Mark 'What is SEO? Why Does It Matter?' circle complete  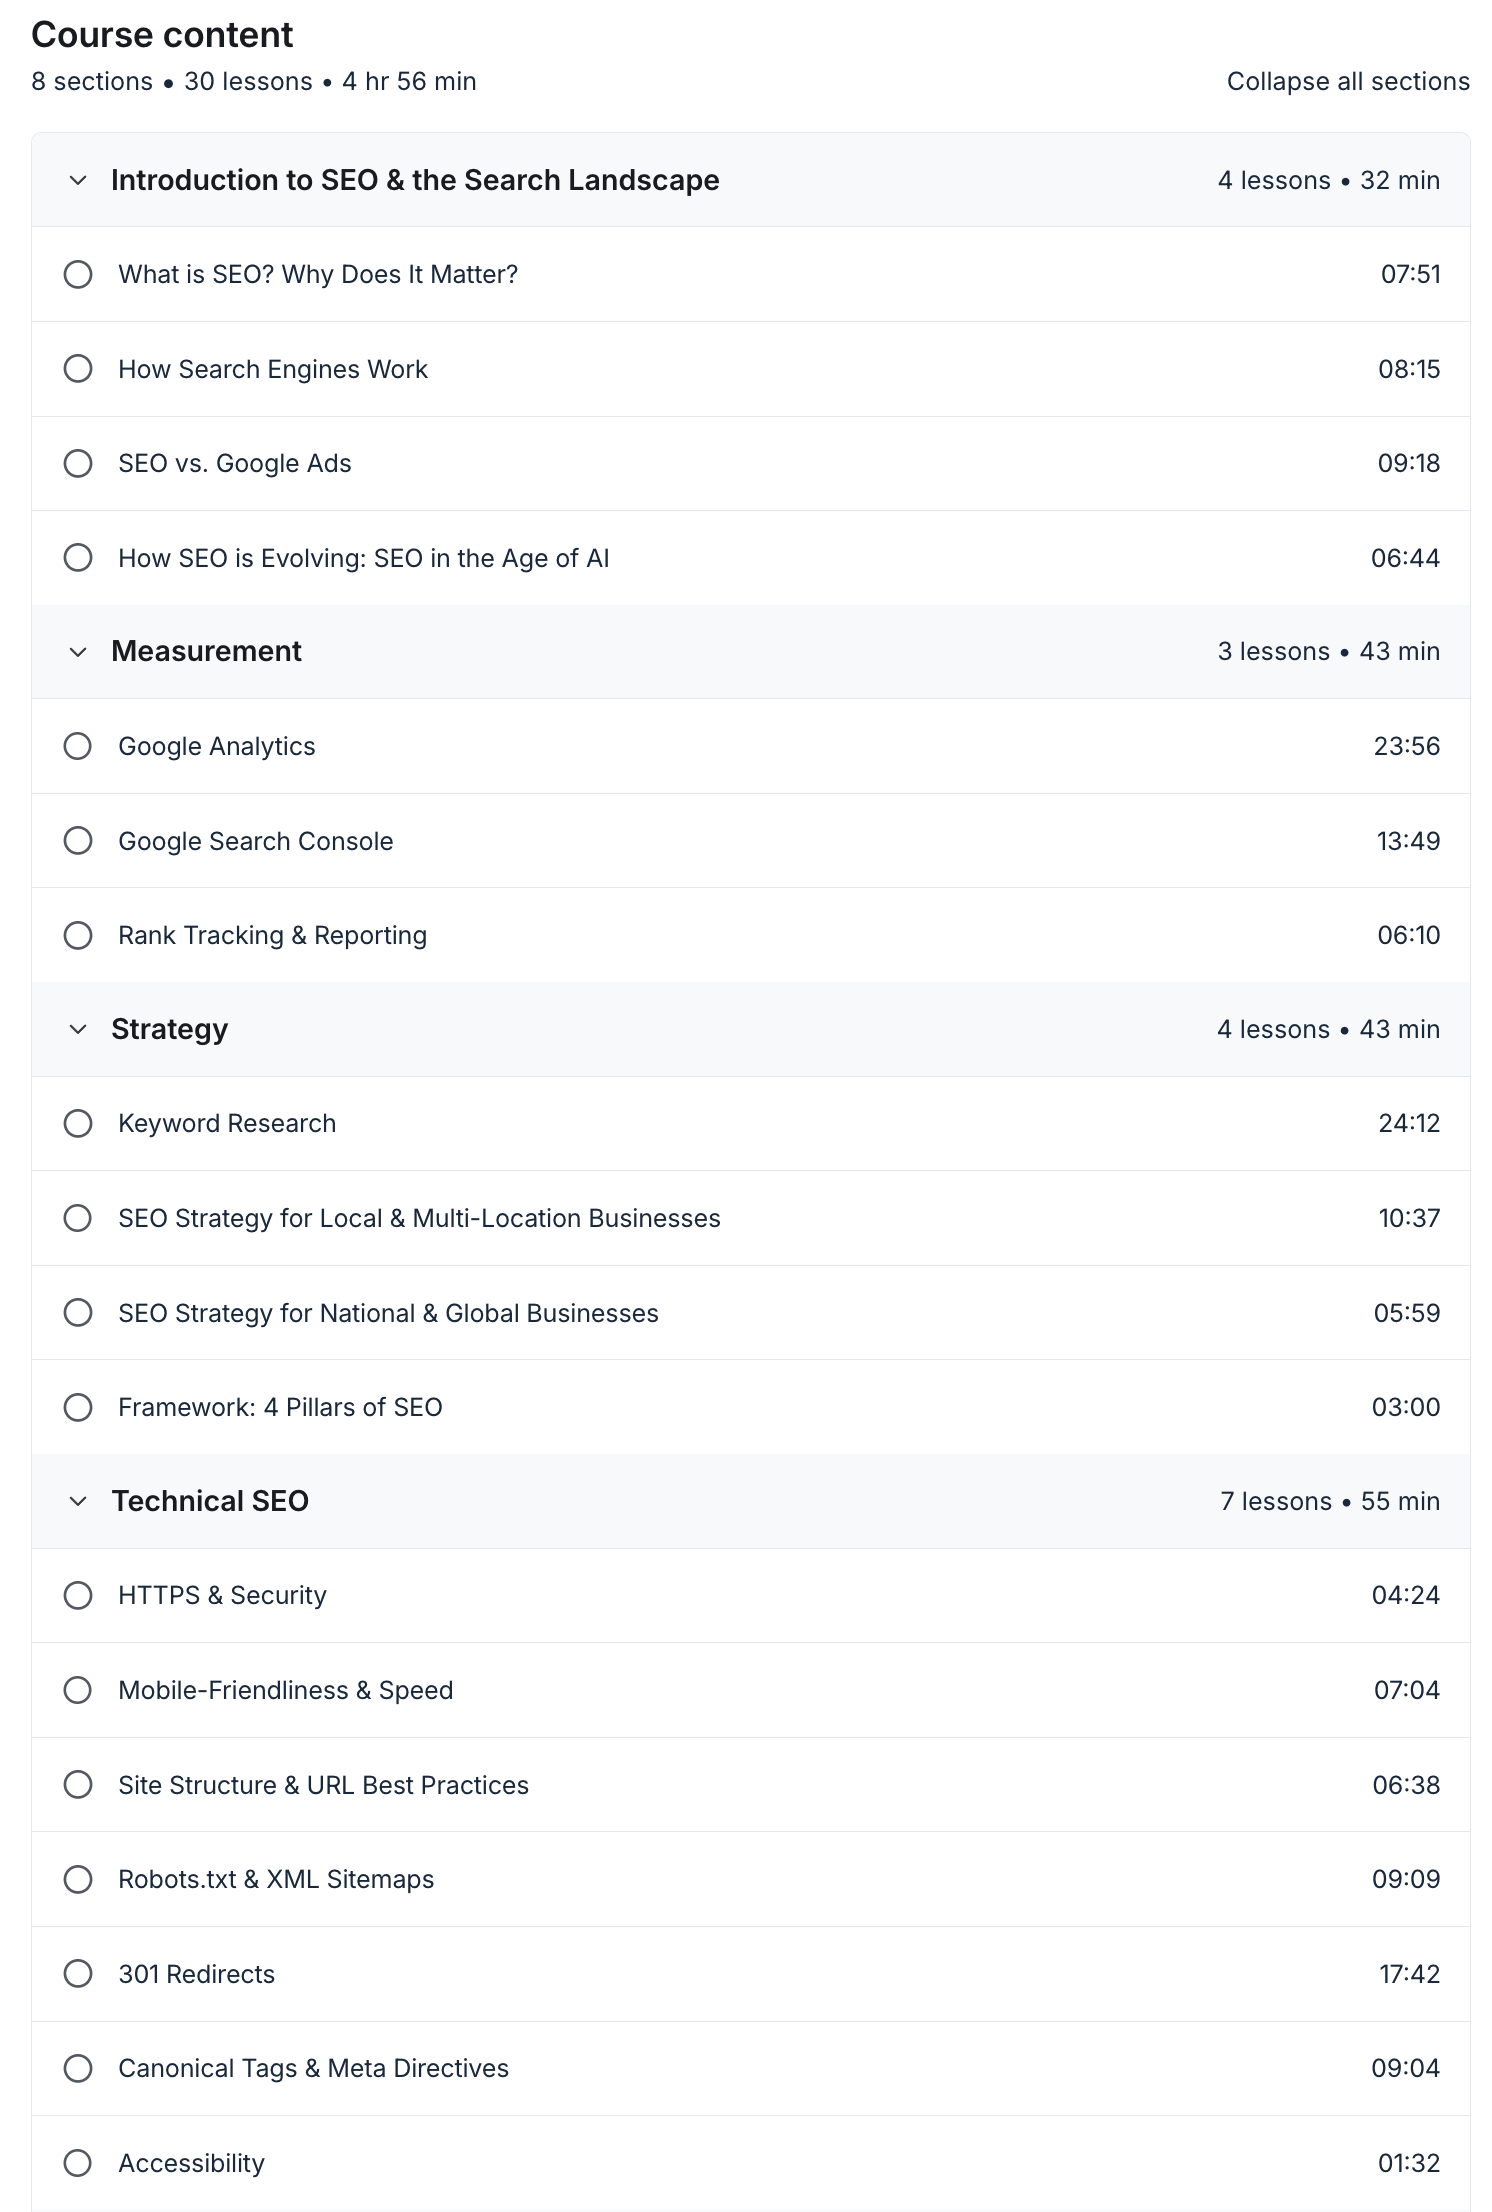click(78, 274)
